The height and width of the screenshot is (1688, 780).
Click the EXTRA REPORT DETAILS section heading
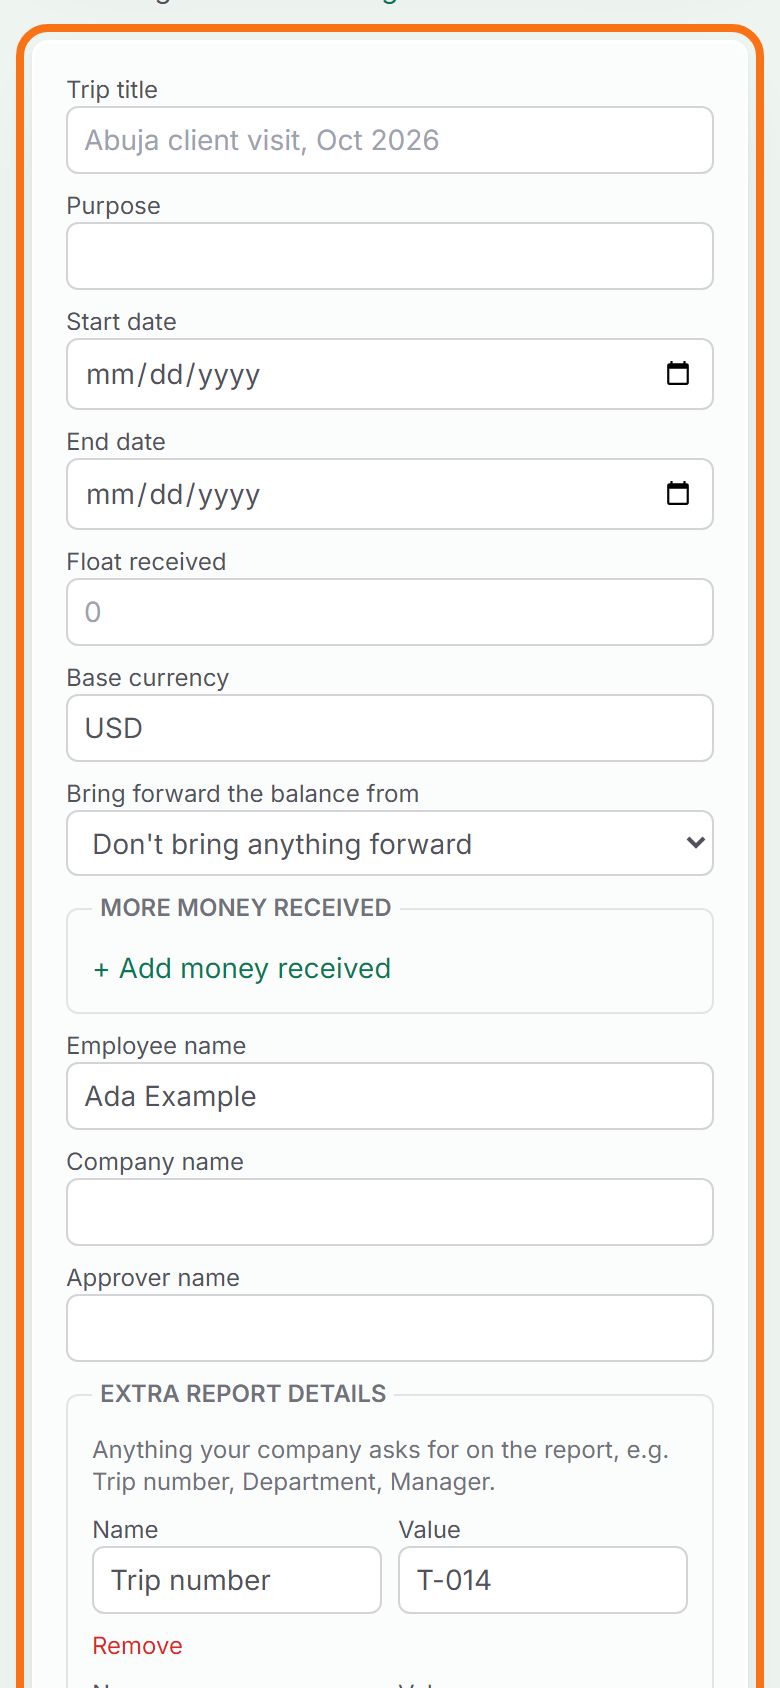pyautogui.click(x=243, y=1393)
